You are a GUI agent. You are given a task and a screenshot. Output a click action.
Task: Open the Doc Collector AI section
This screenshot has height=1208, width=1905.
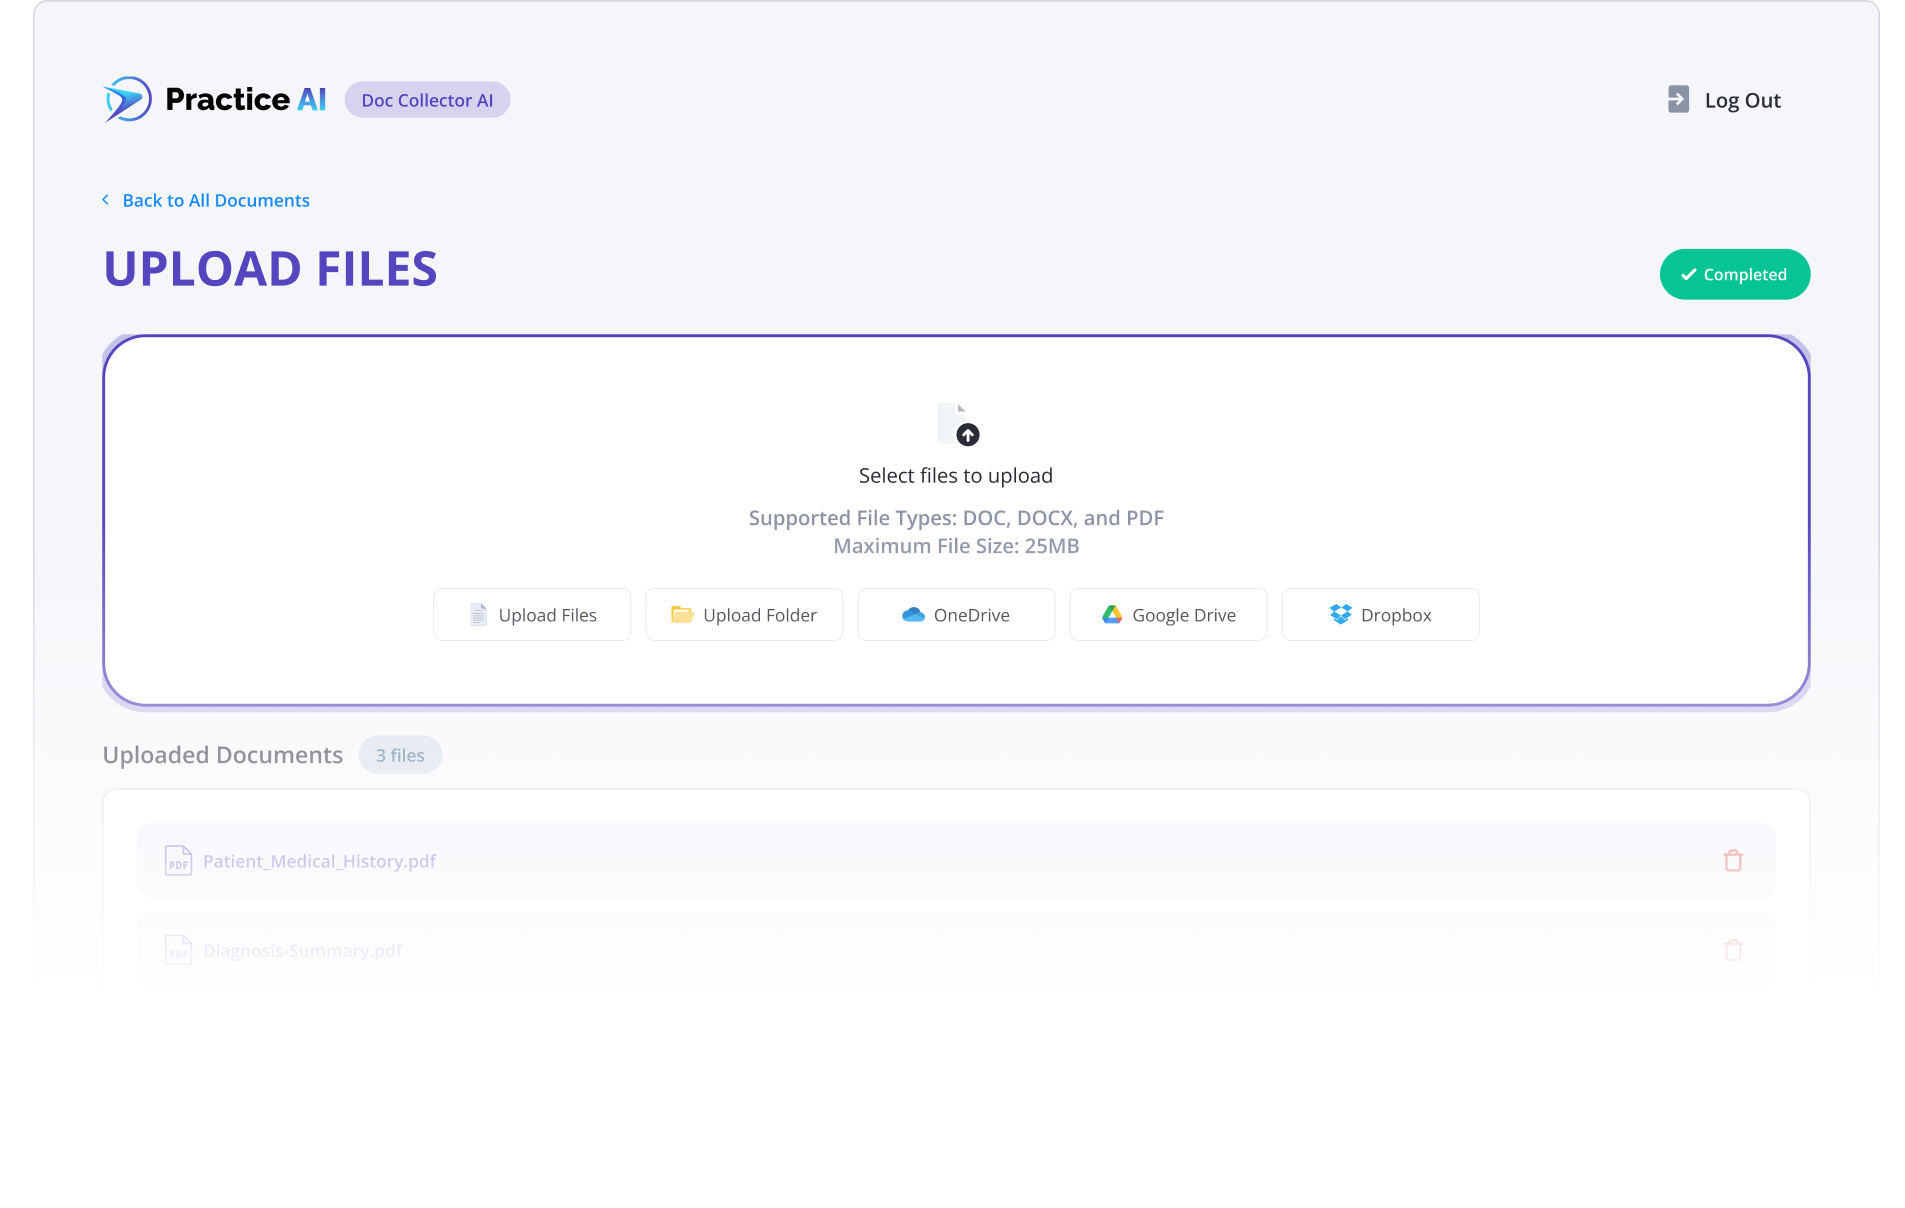[427, 99]
